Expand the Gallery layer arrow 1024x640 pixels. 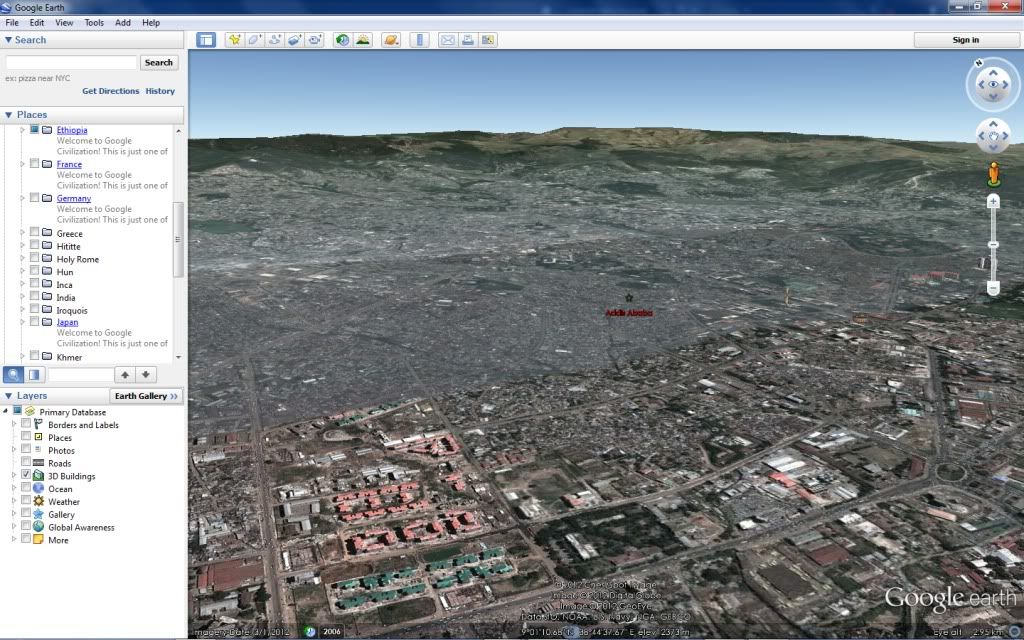click(x=14, y=514)
